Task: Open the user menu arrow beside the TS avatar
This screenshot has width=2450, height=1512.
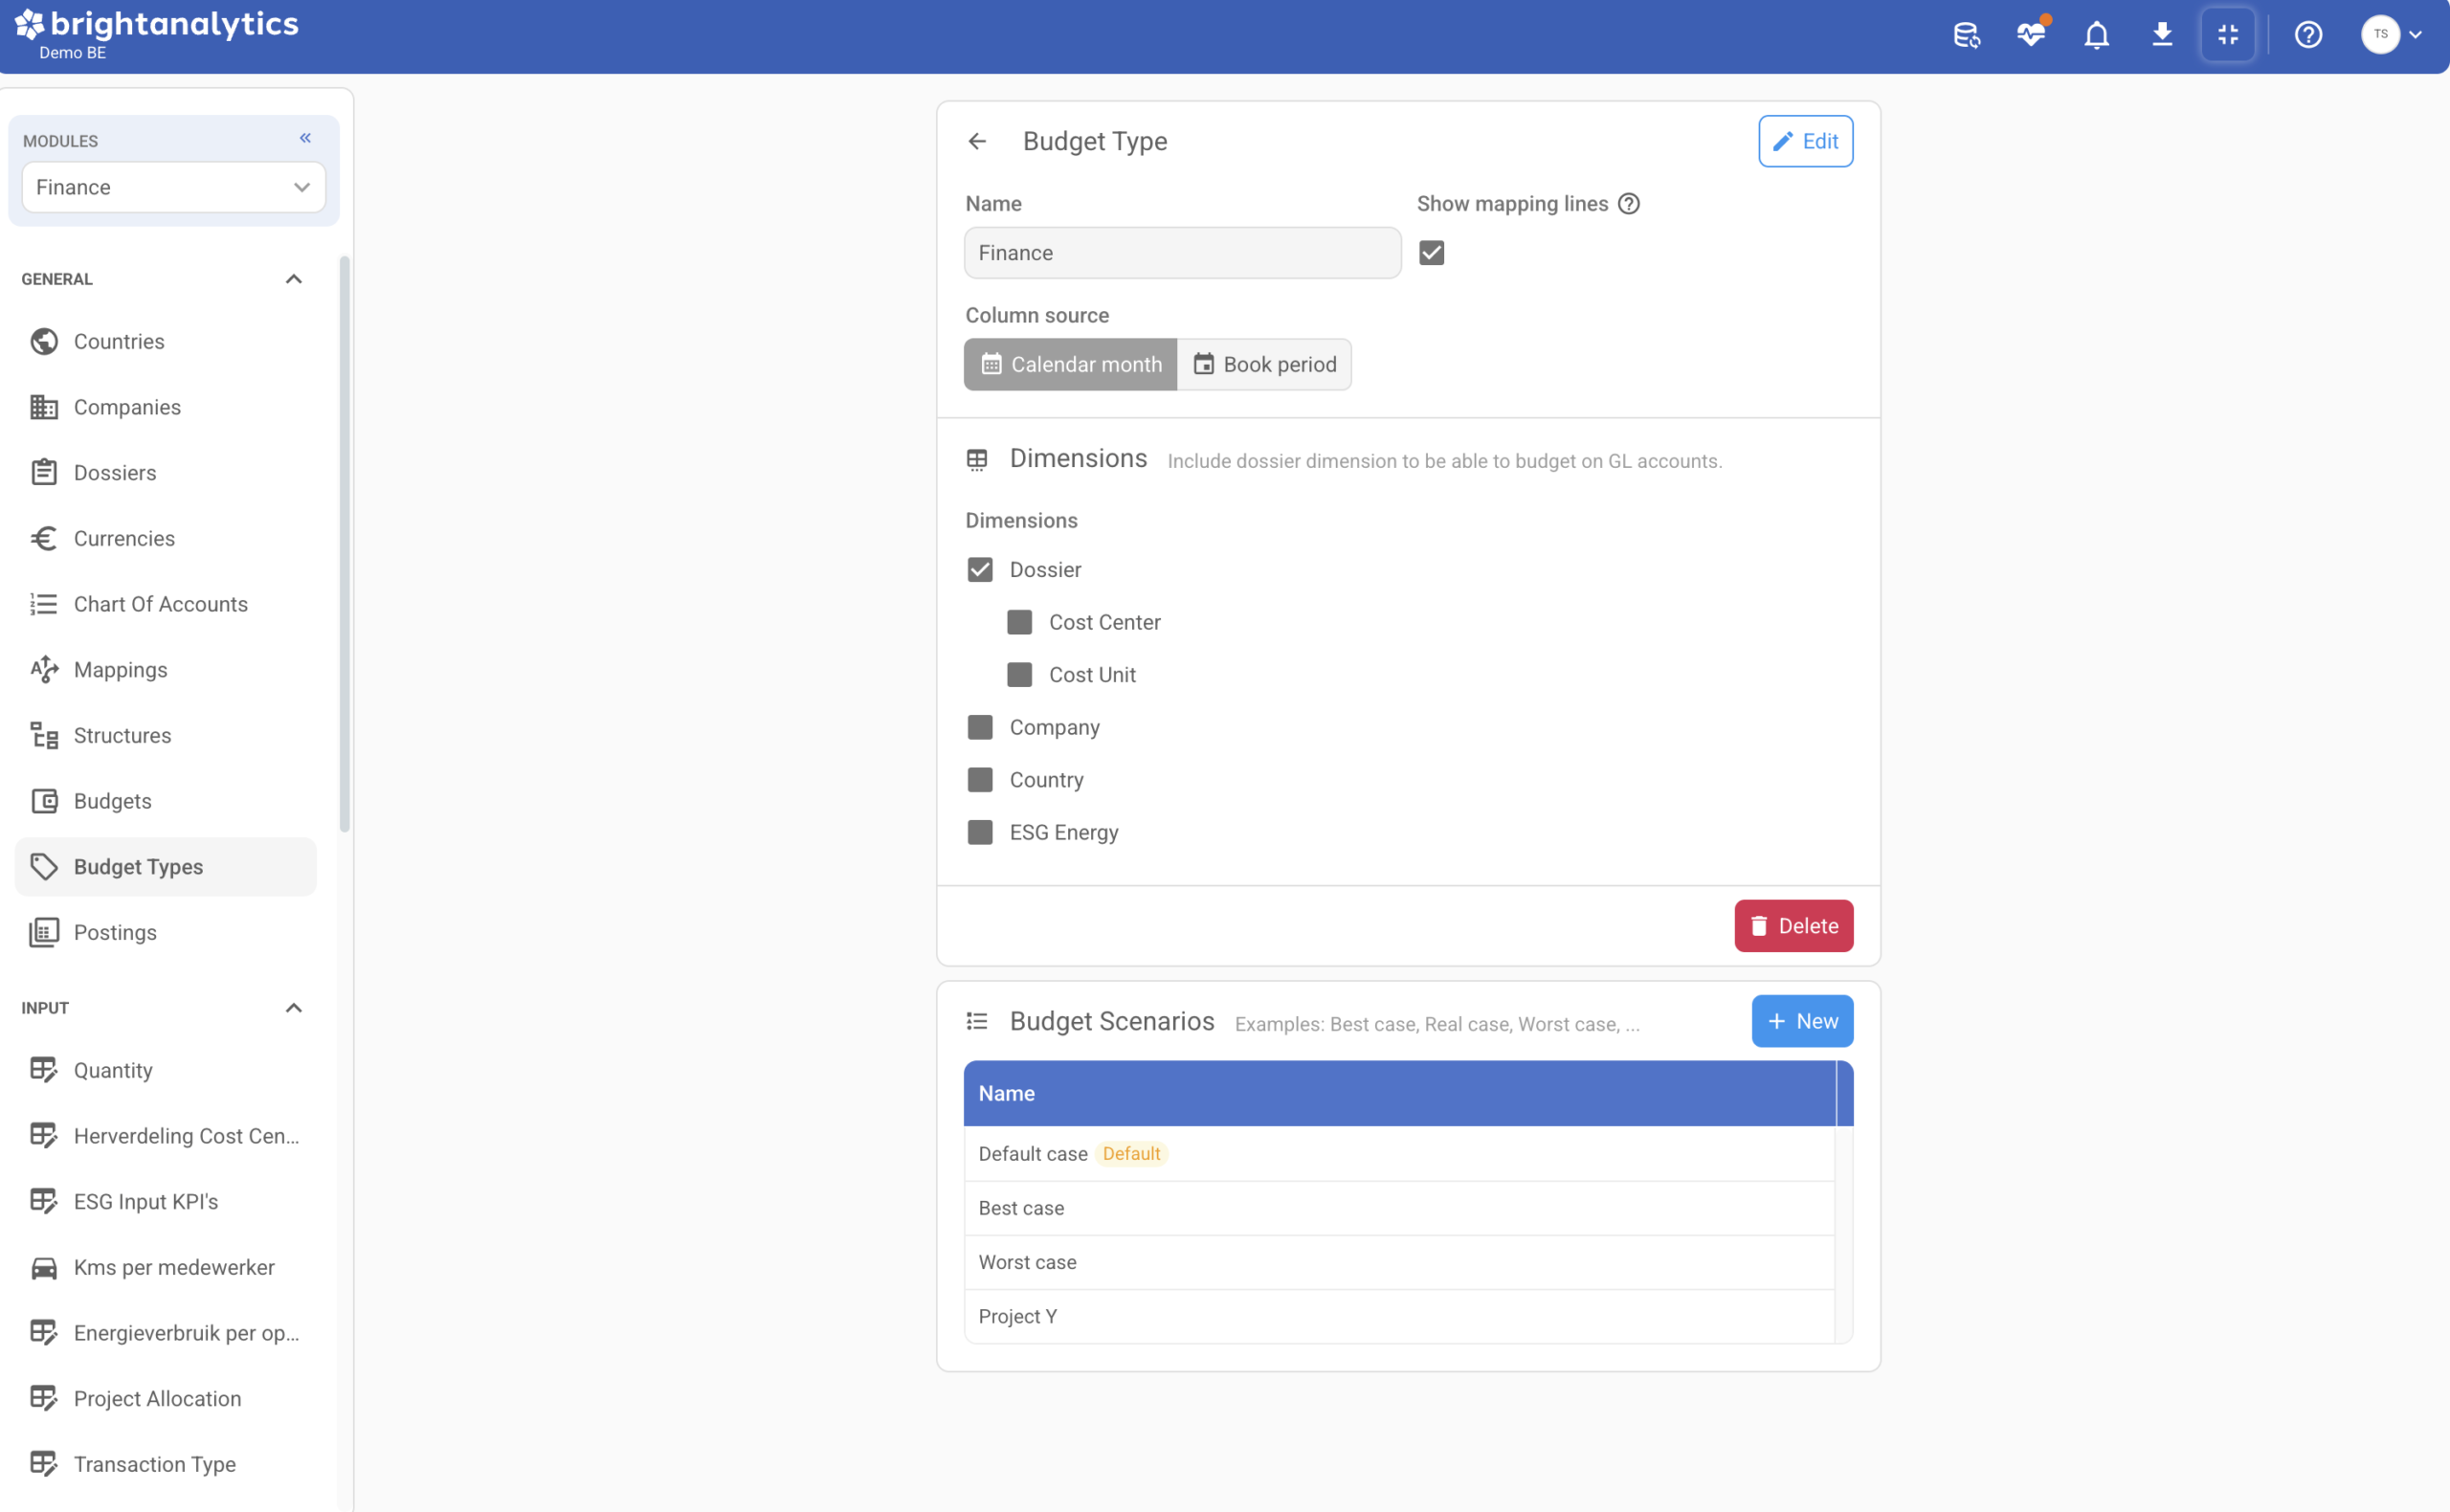Action: pyautogui.click(x=2415, y=35)
